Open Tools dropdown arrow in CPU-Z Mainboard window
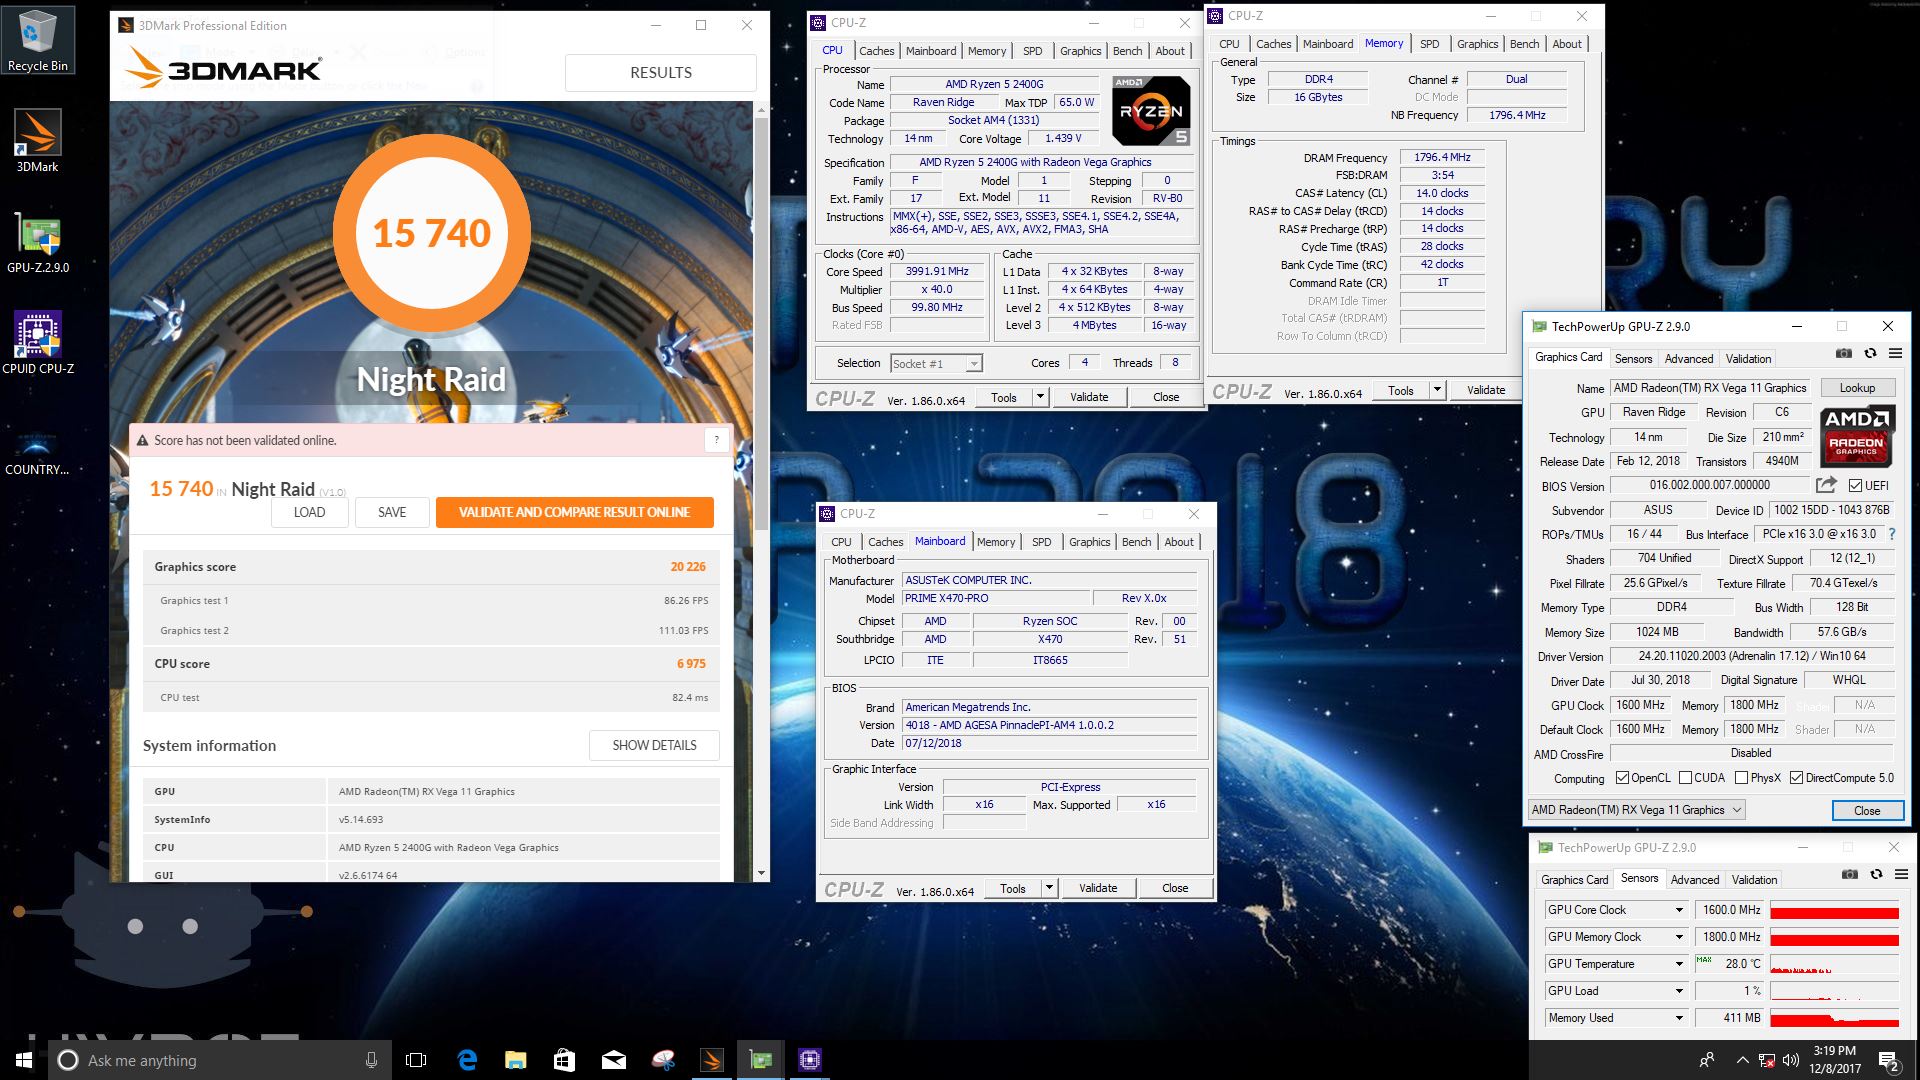This screenshot has height=1080, width=1920. (x=1049, y=888)
